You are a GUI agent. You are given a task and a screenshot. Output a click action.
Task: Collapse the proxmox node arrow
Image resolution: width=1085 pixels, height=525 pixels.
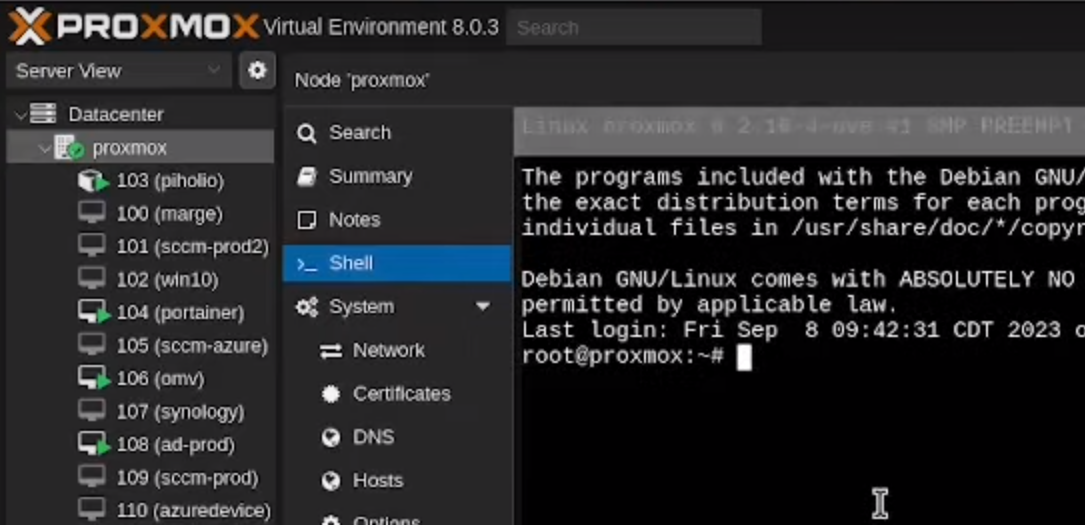(x=45, y=149)
